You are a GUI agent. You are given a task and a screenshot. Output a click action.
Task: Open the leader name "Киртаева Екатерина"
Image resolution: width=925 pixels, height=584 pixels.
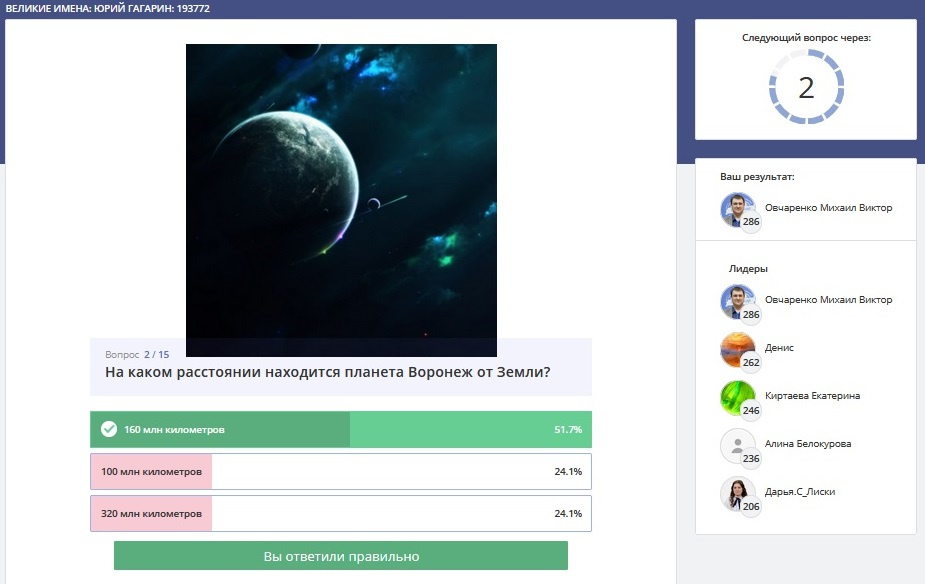pos(812,396)
